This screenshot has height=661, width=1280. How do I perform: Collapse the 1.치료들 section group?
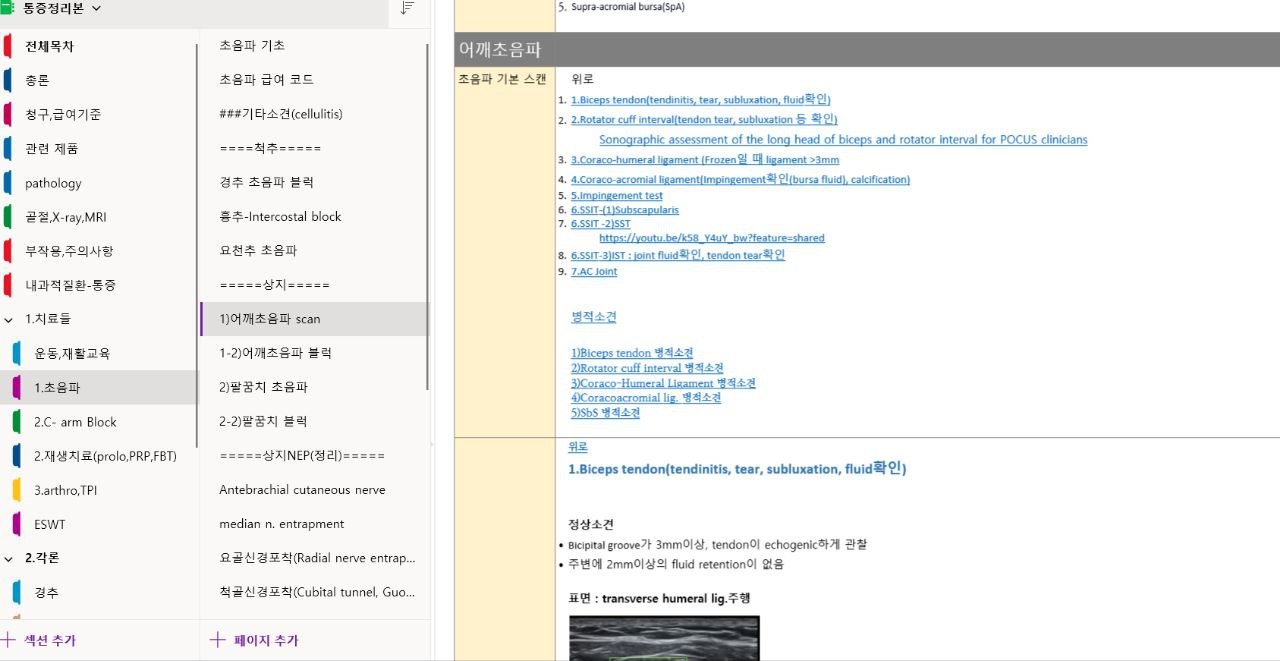(10, 319)
